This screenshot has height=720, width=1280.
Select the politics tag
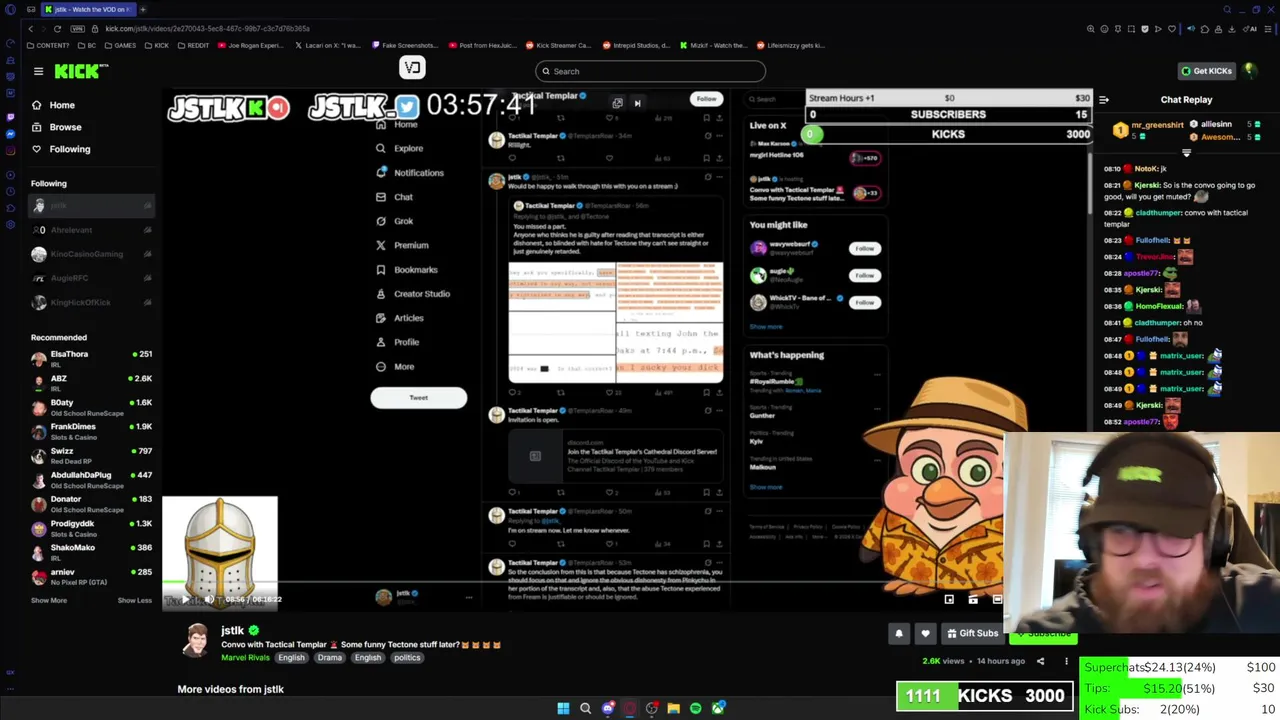(407, 658)
